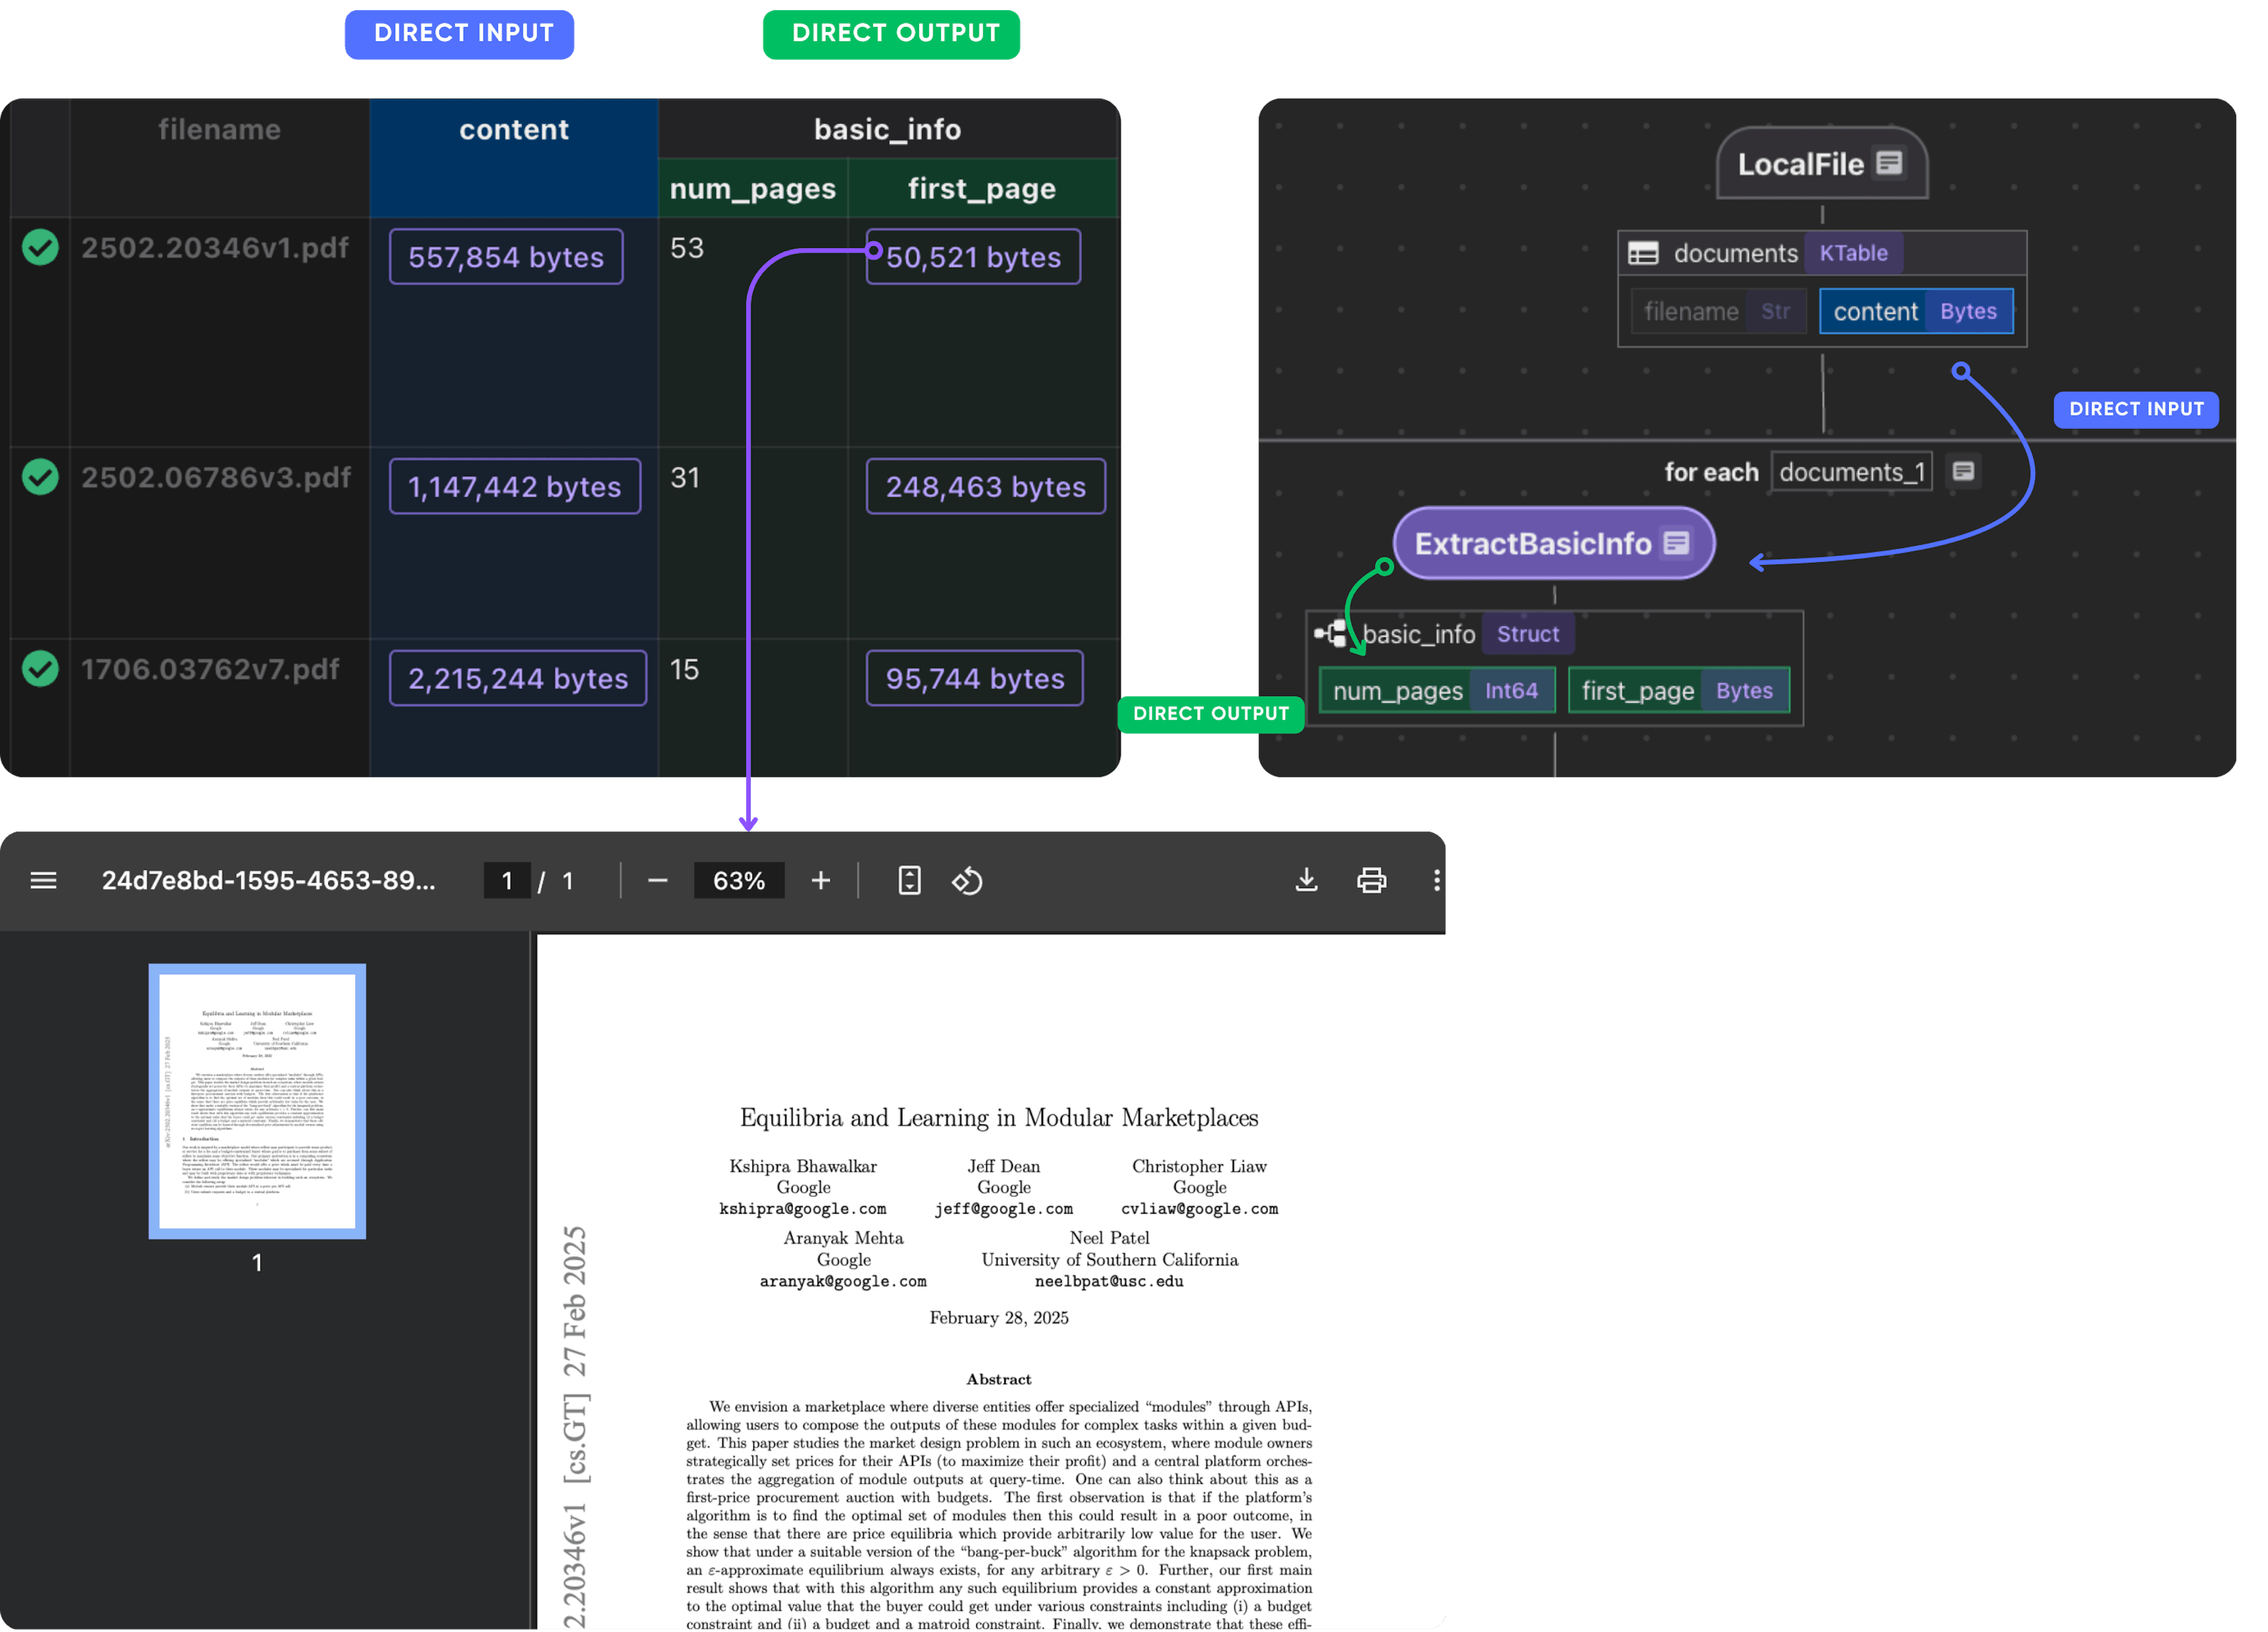Click the fit to page icon
This screenshot has height=1632, width=2268.
909,880
